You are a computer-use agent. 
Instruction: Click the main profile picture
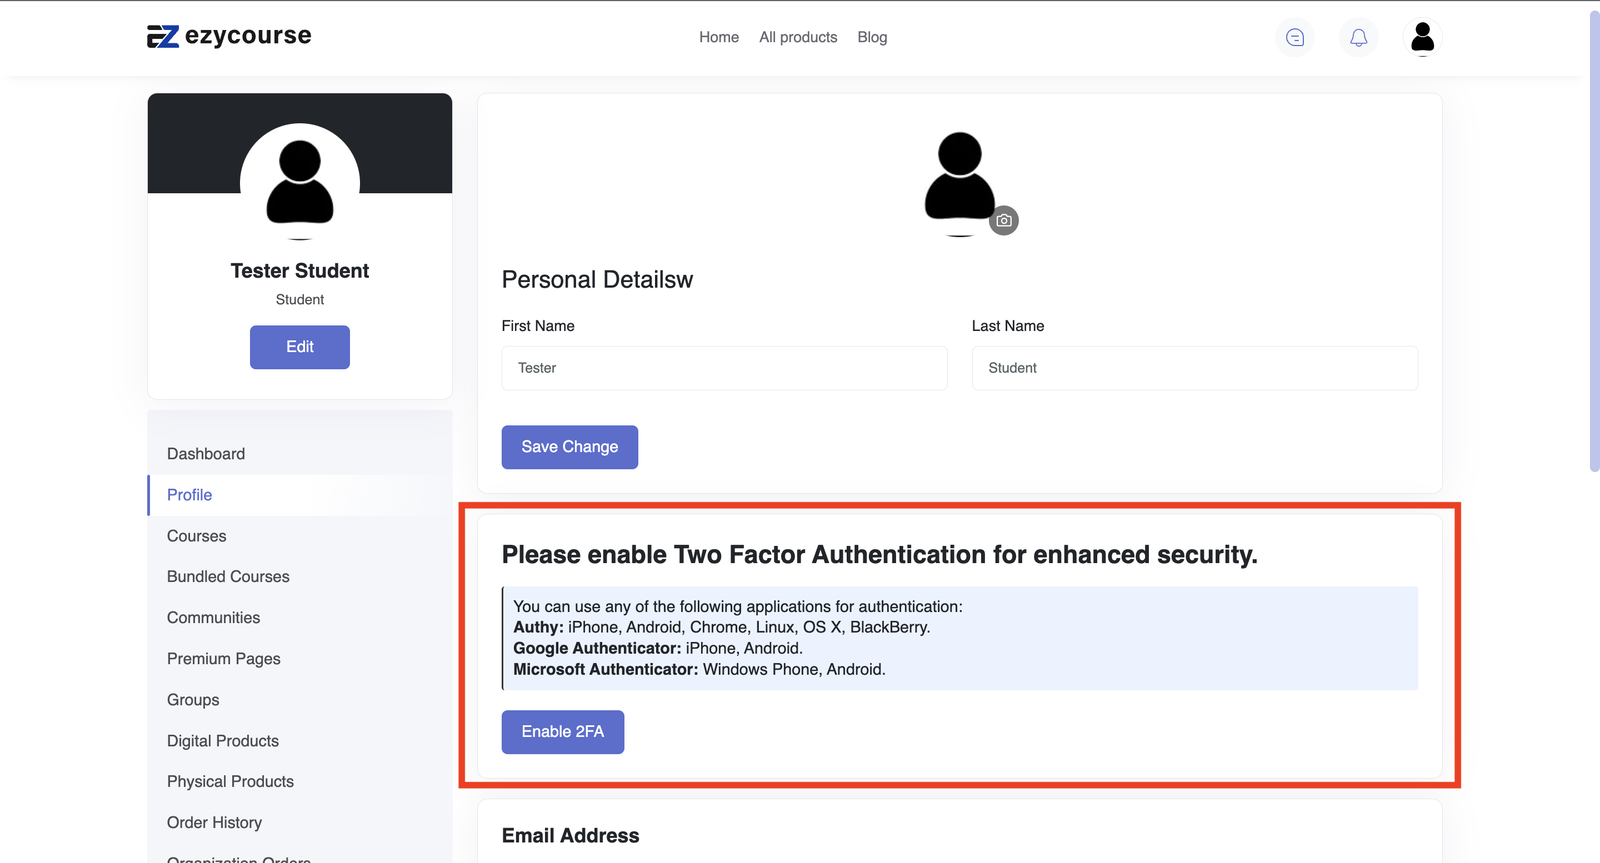coord(960,180)
